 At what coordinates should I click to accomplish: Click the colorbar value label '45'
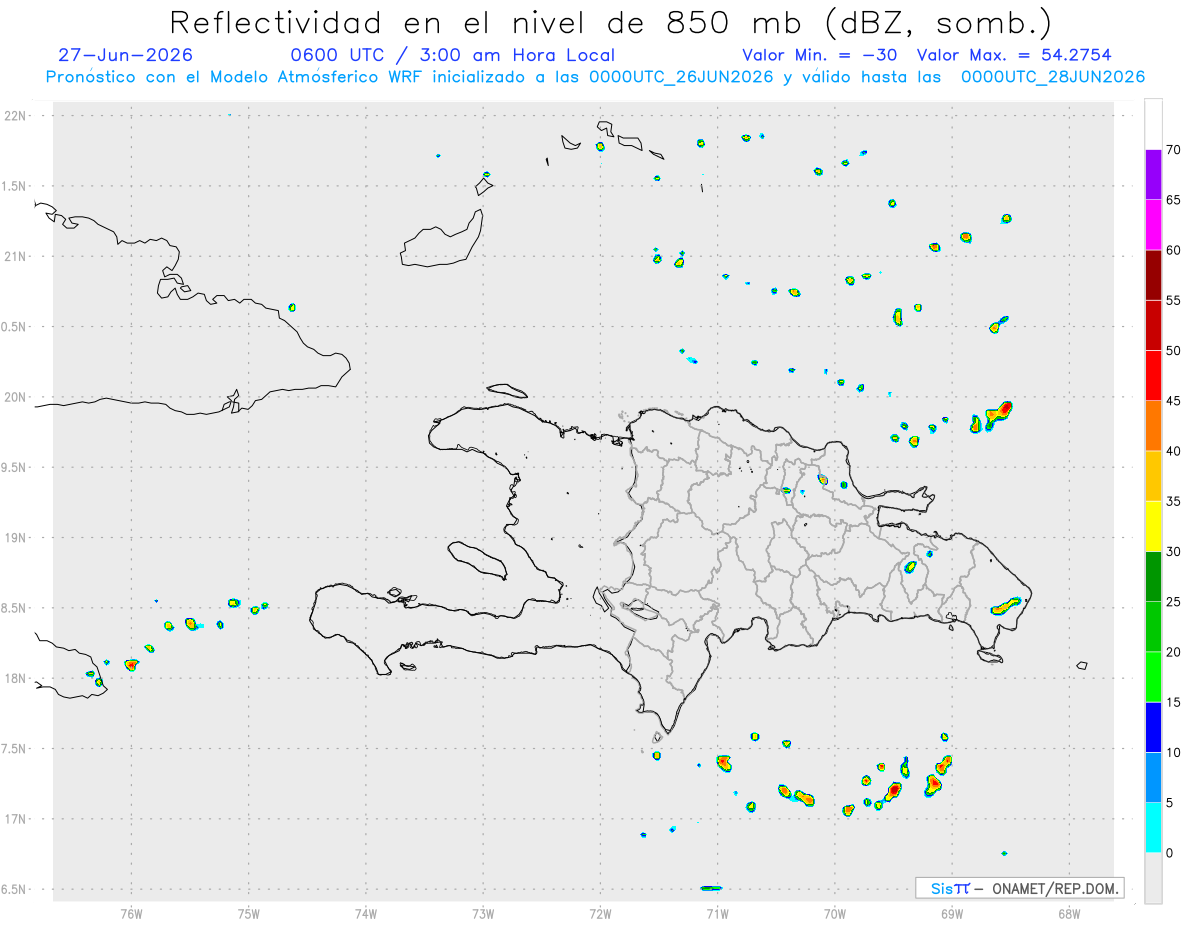pyautogui.click(x=1174, y=401)
